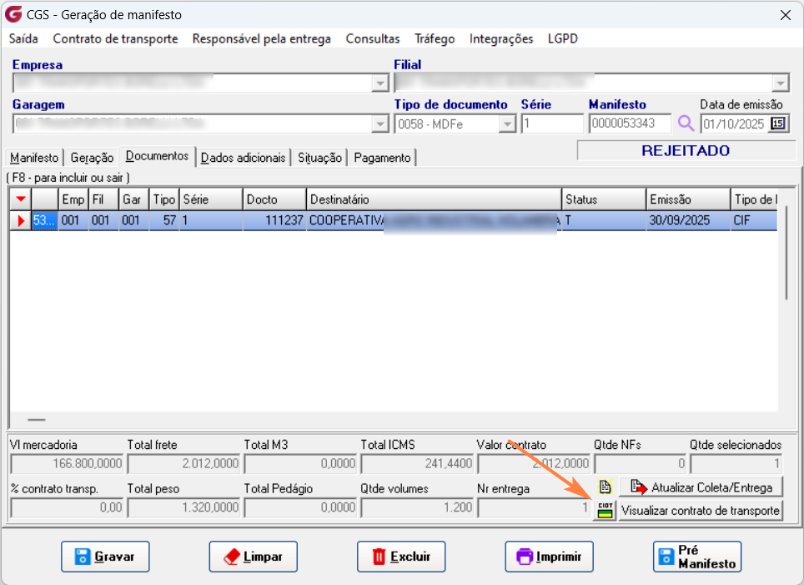The width and height of the screenshot is (804, 585).
Task: Click the Limpar button
Action: coord(253,556)
